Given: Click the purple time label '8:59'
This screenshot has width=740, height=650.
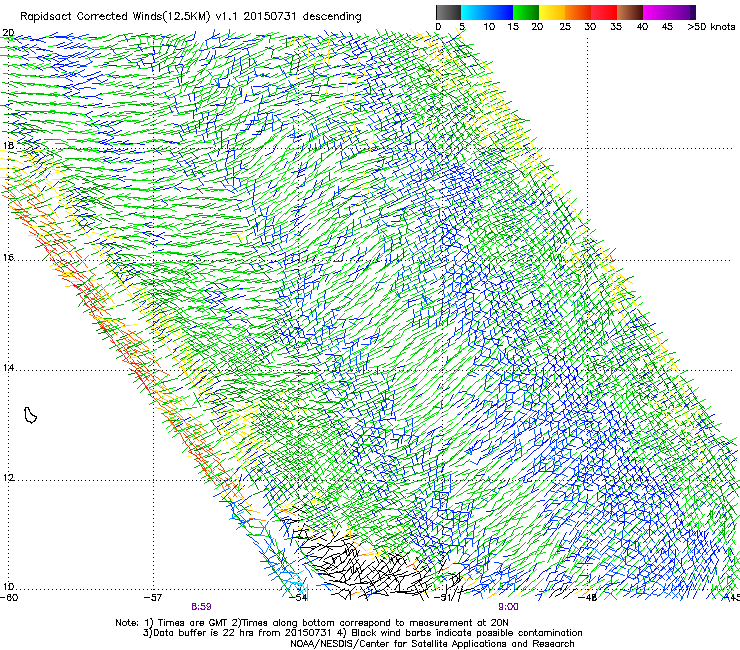Looking at the screenshot, I should [x=201, y=607].
